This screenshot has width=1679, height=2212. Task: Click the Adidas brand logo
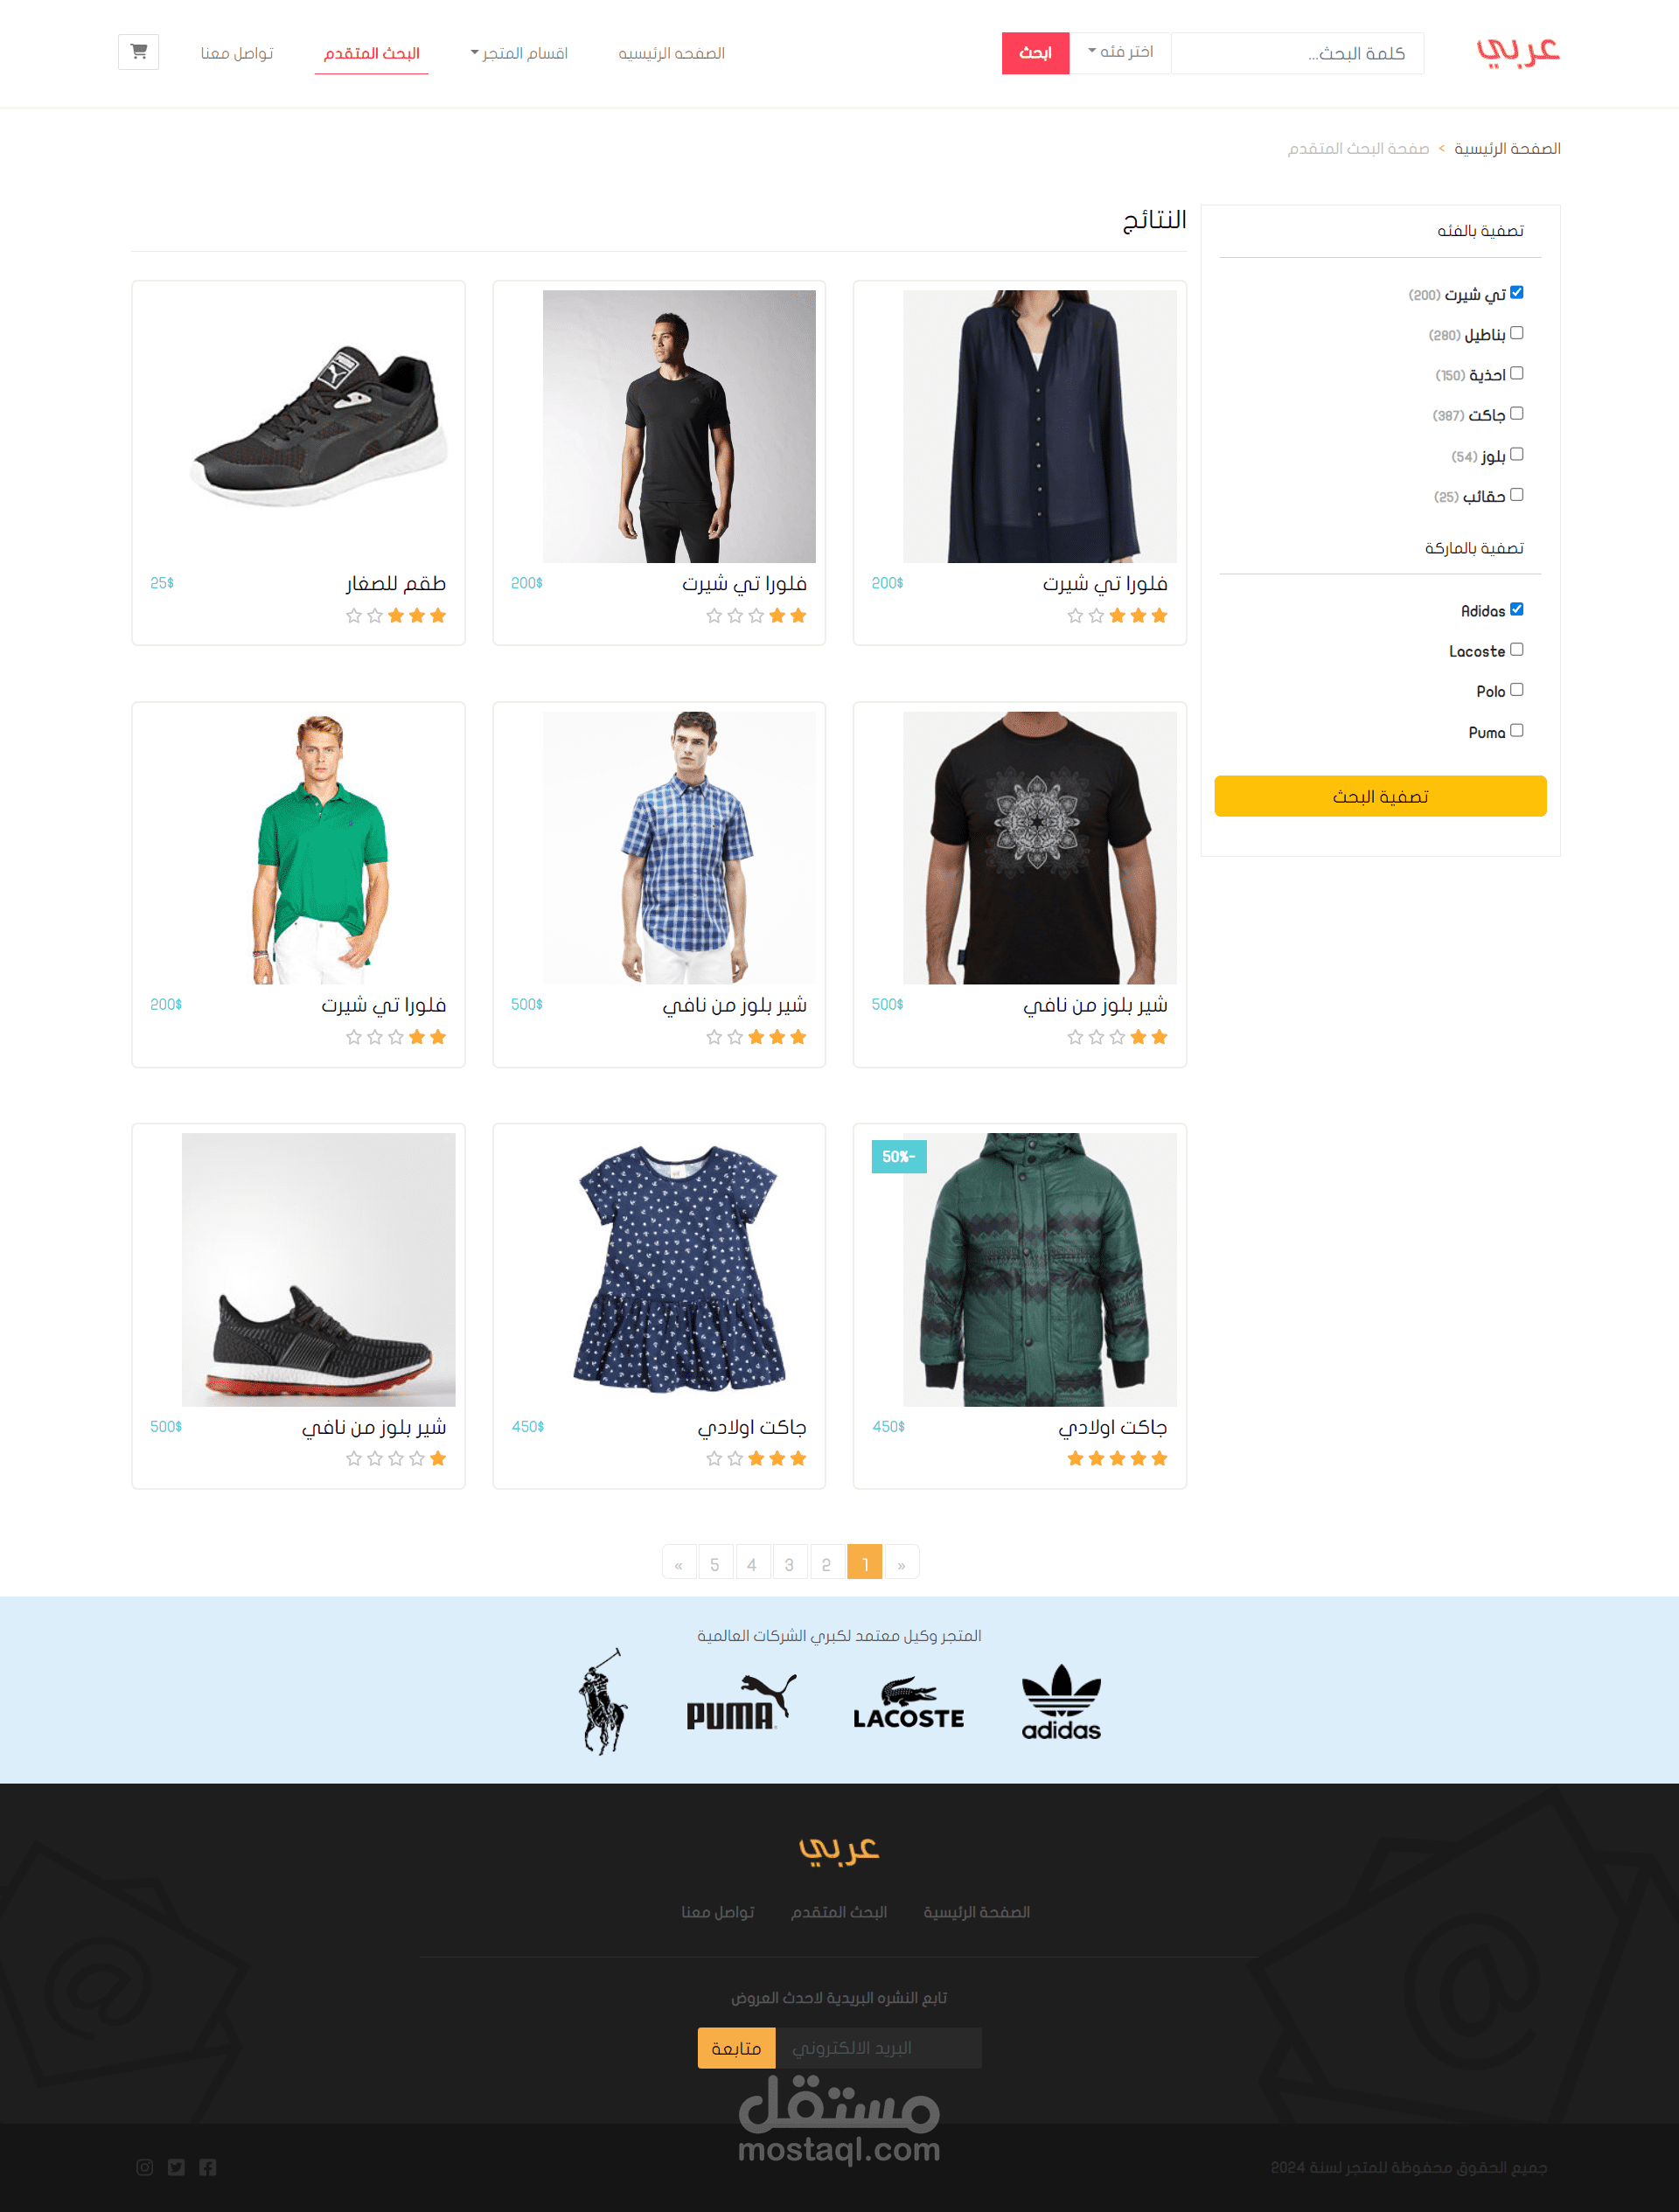pos(1061,1702)
